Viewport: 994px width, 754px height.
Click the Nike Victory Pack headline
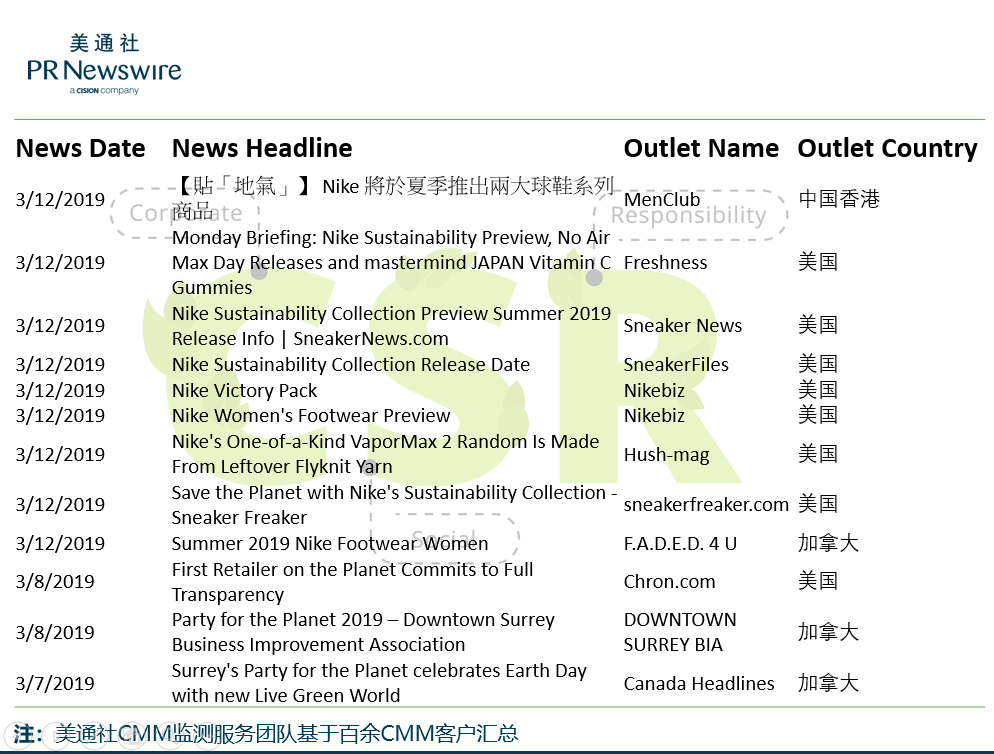coord(244,391)
